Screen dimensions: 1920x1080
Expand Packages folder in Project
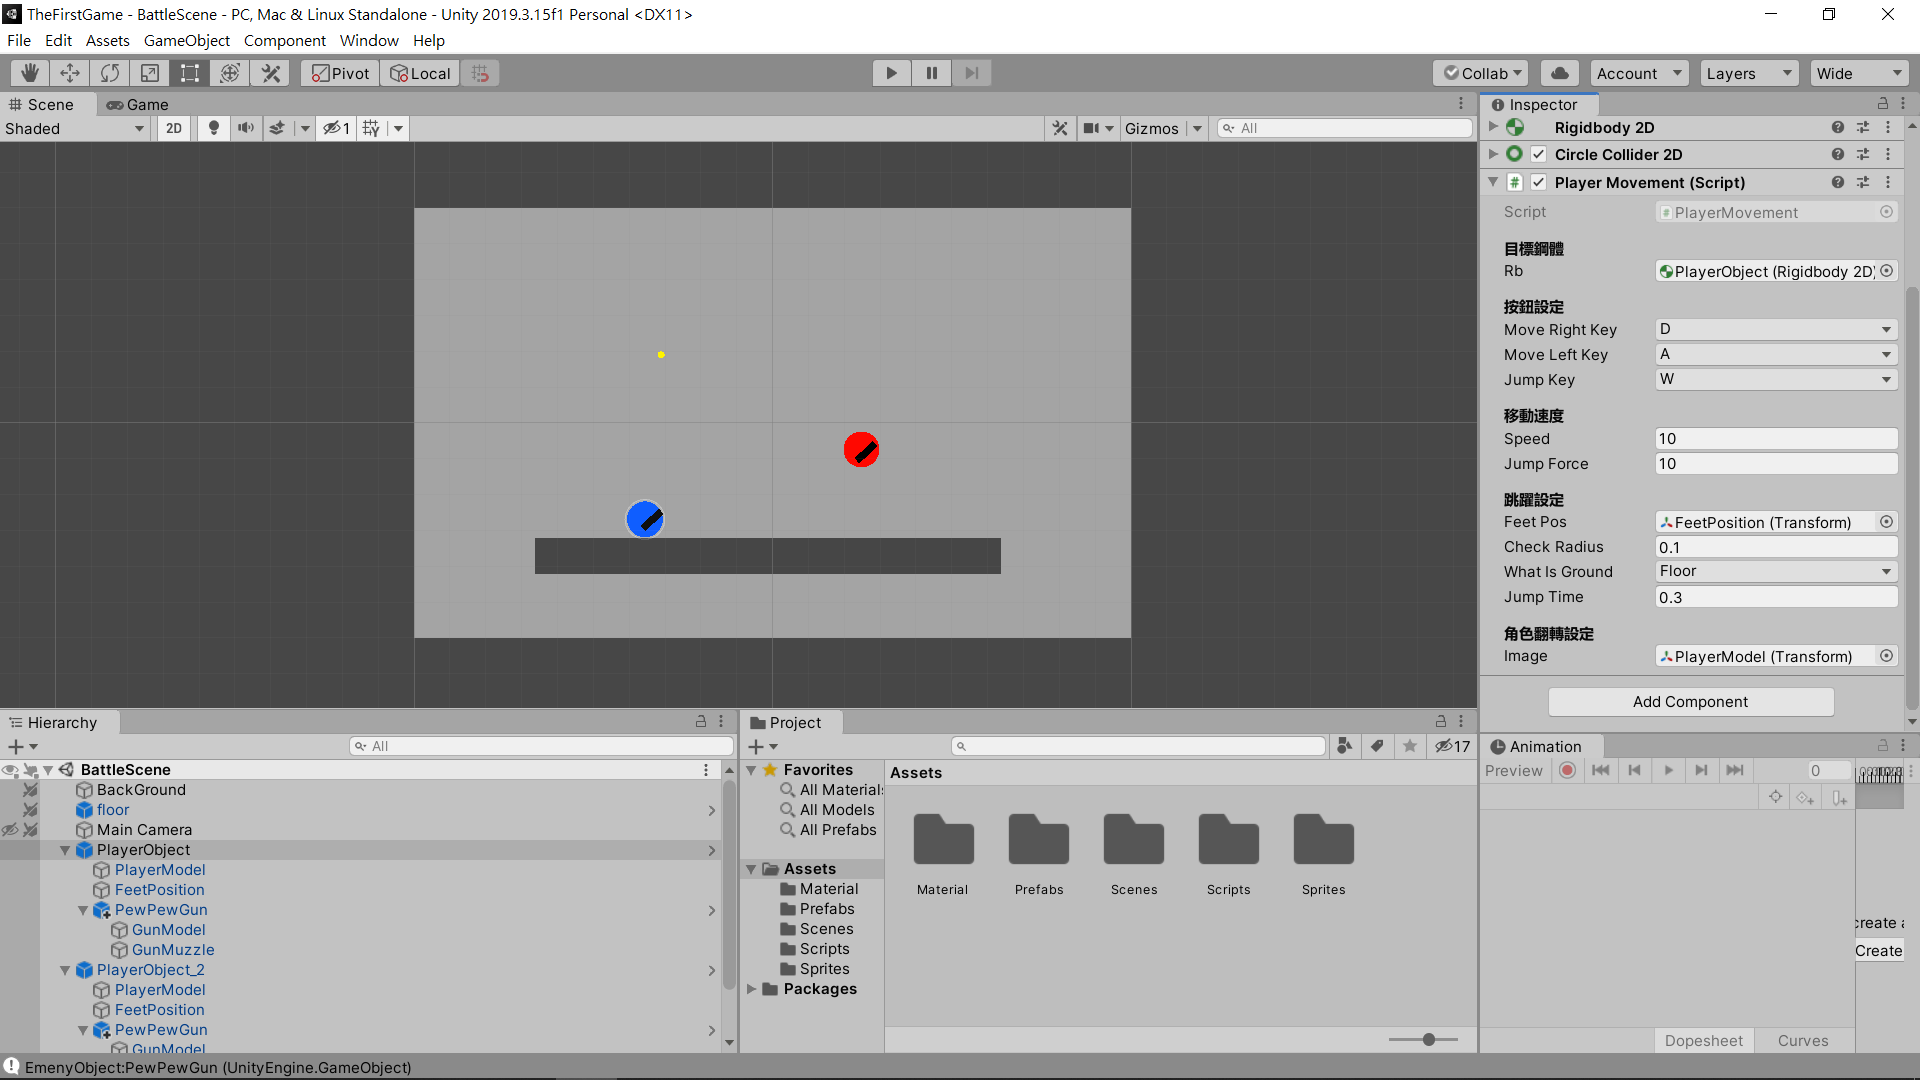pyautogui.click(x=751, y=989)
